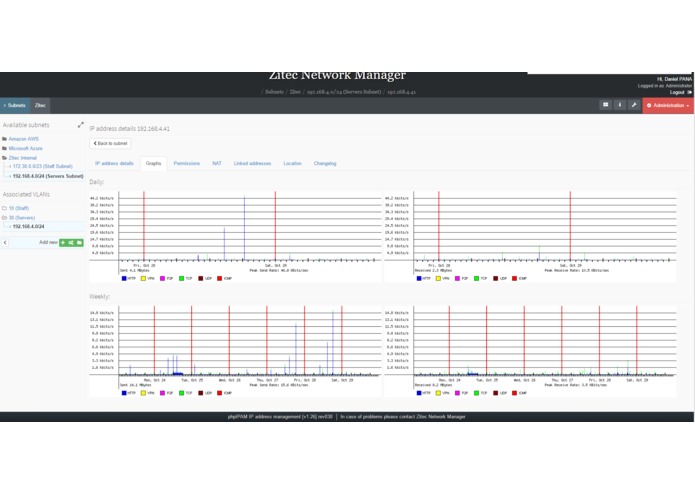Click the logout arrow icon beside Logout

point(689,92)
